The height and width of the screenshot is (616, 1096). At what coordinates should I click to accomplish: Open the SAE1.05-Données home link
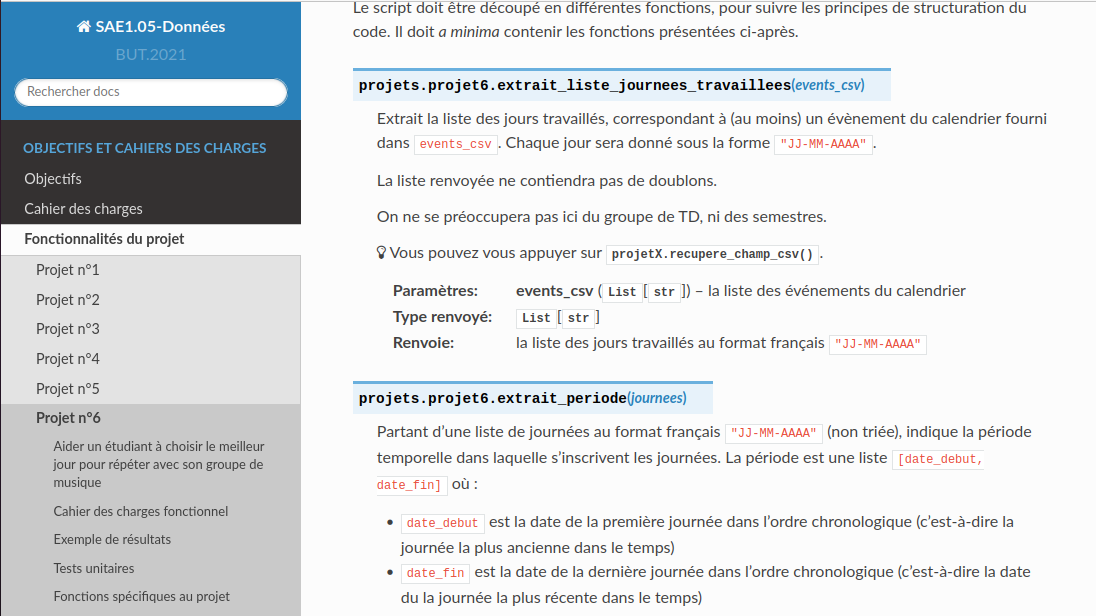tap(151, 27)
